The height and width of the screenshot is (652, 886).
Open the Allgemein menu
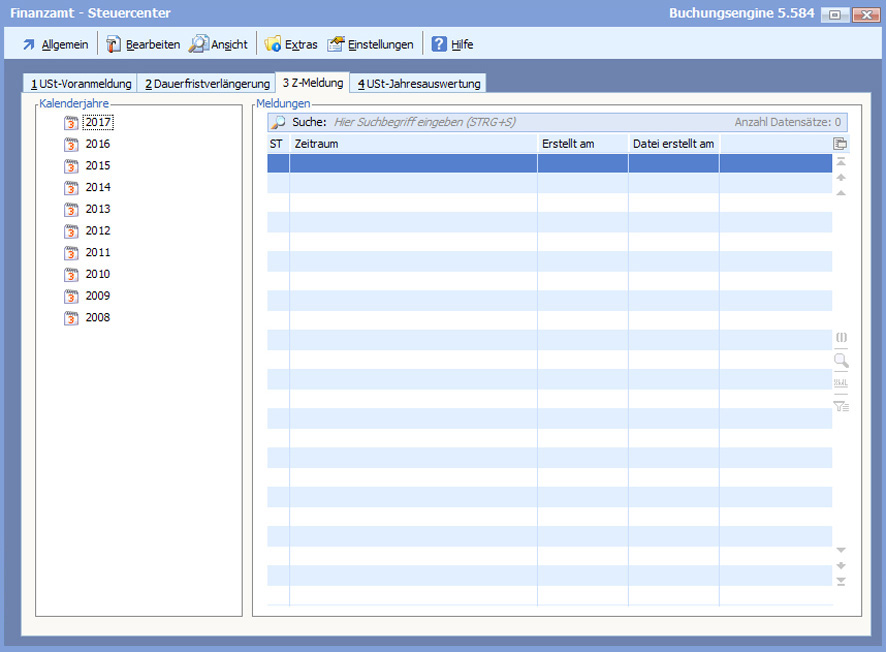click(55, 44)
